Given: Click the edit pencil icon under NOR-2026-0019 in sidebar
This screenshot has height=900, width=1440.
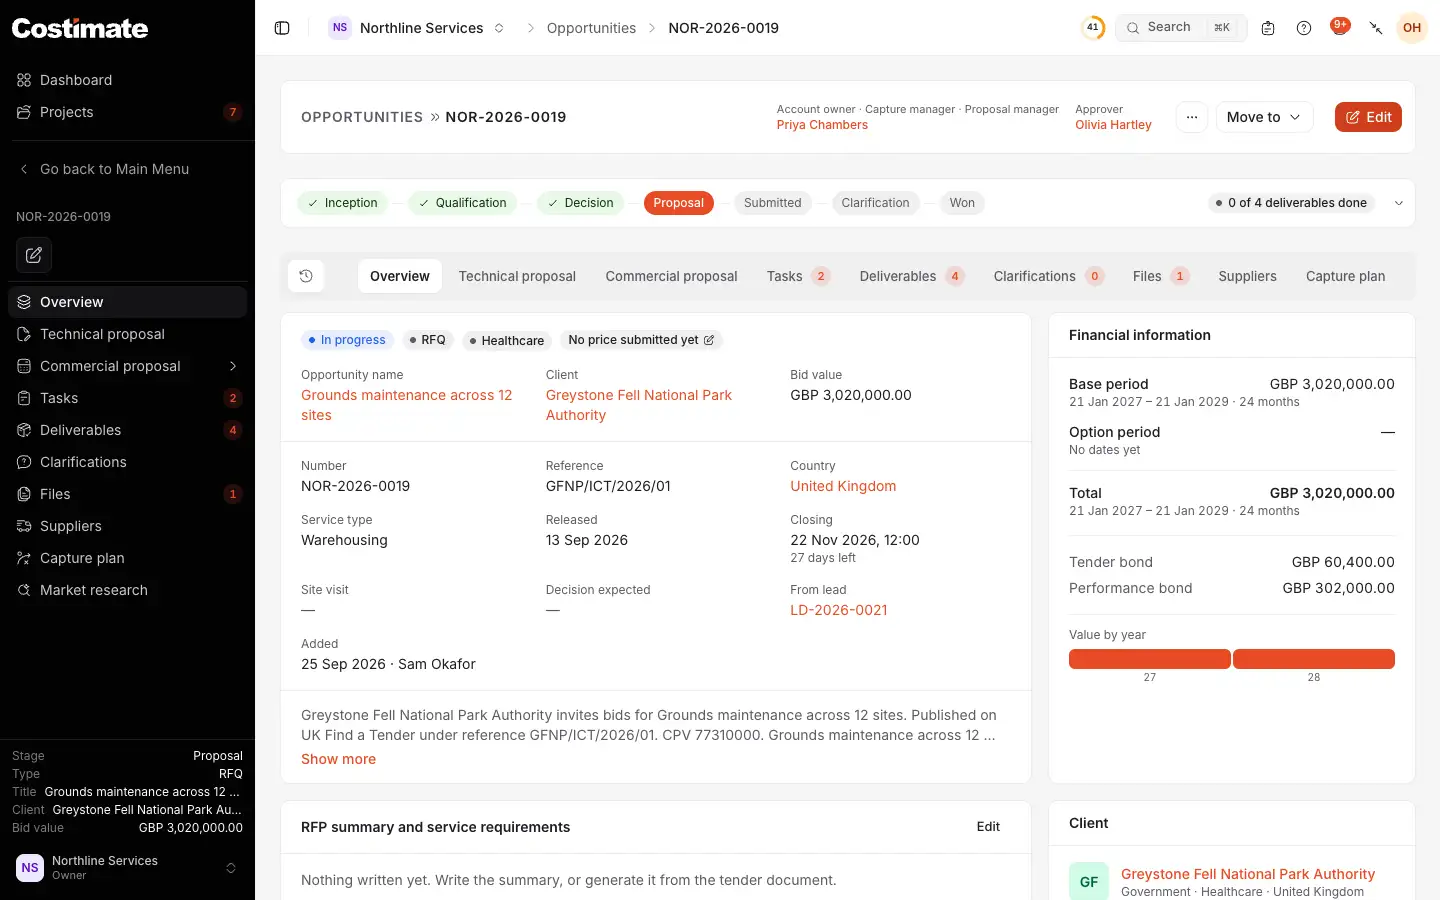Looking at the screenshot, I should coord(34,255).
